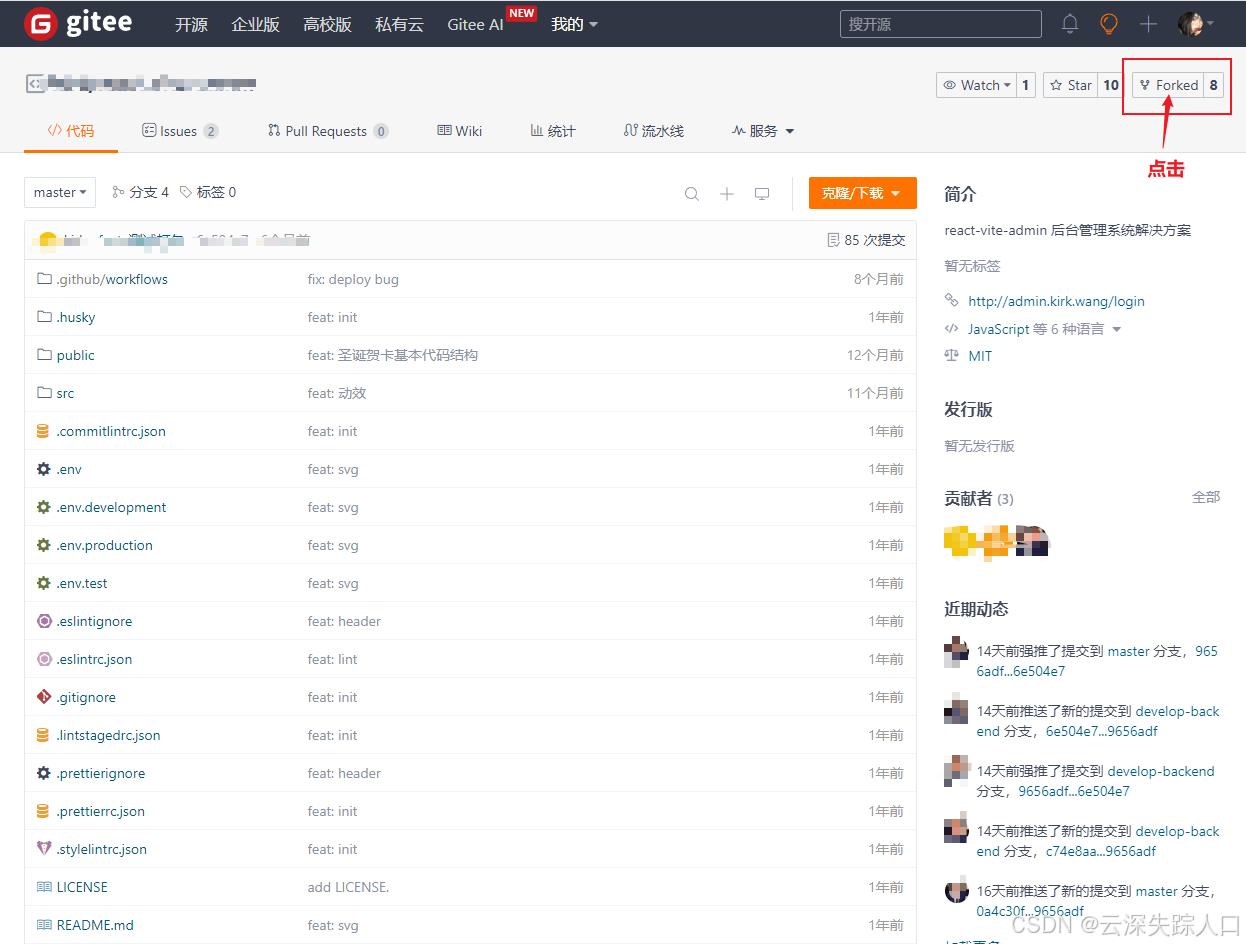Viewport: 1246px width, 944px height.
Task: Open the Web IDE monitor icon
Action: (762, 194)
